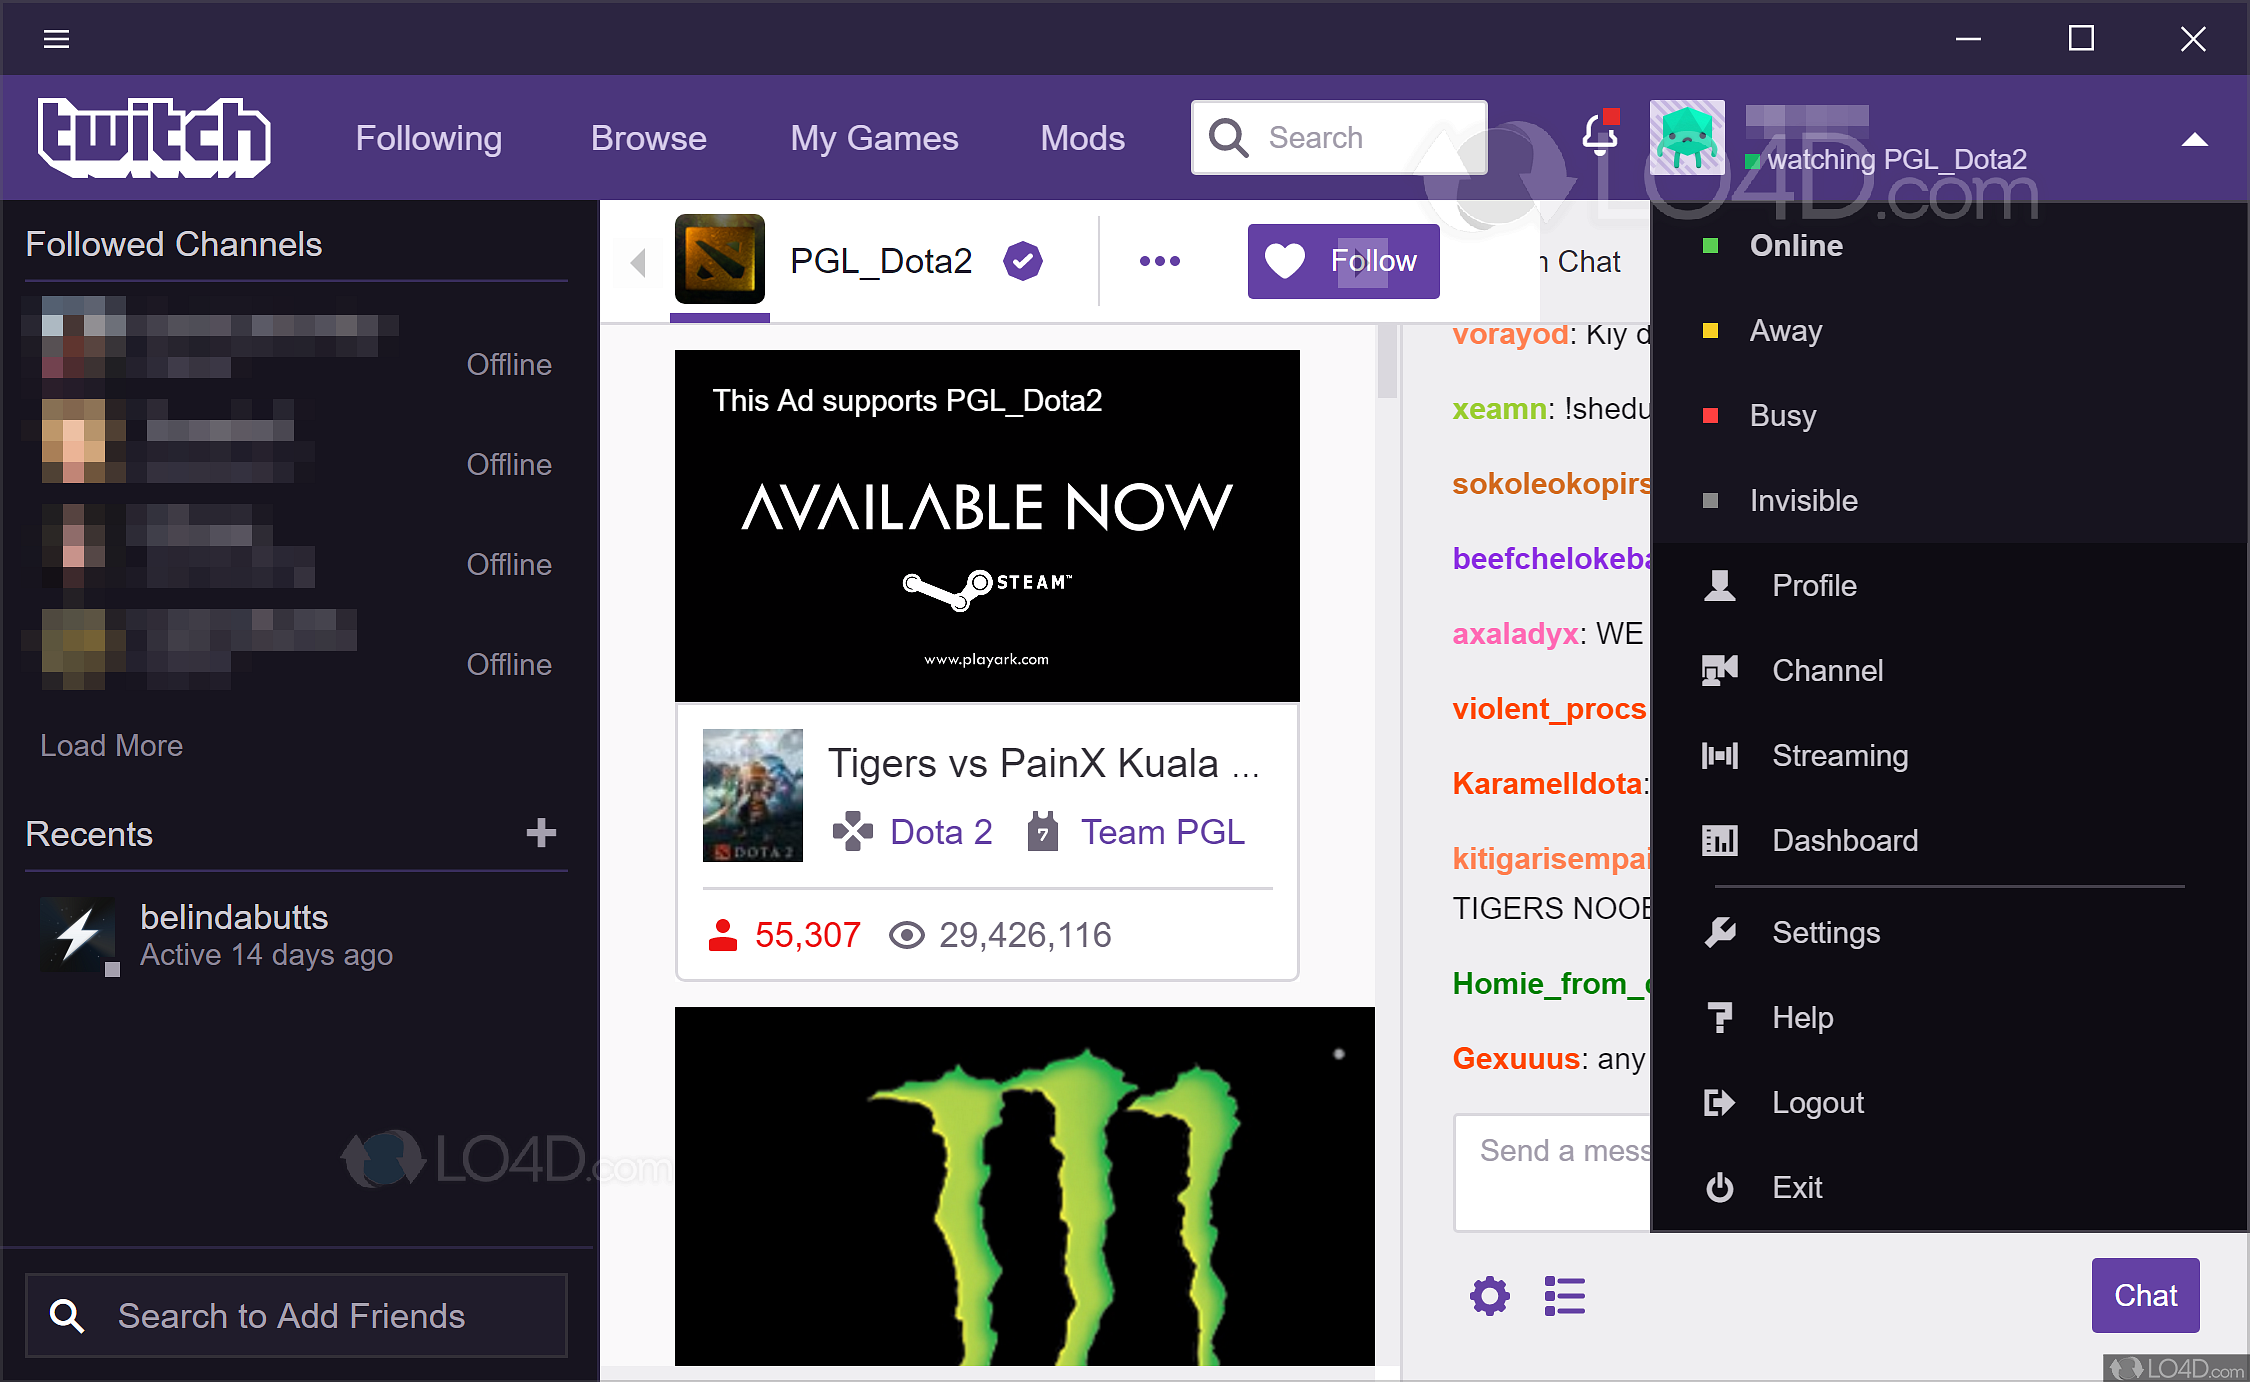Click the channel info scrollbar
The image size is (2250, 1382).
[x=1386, y=362]
